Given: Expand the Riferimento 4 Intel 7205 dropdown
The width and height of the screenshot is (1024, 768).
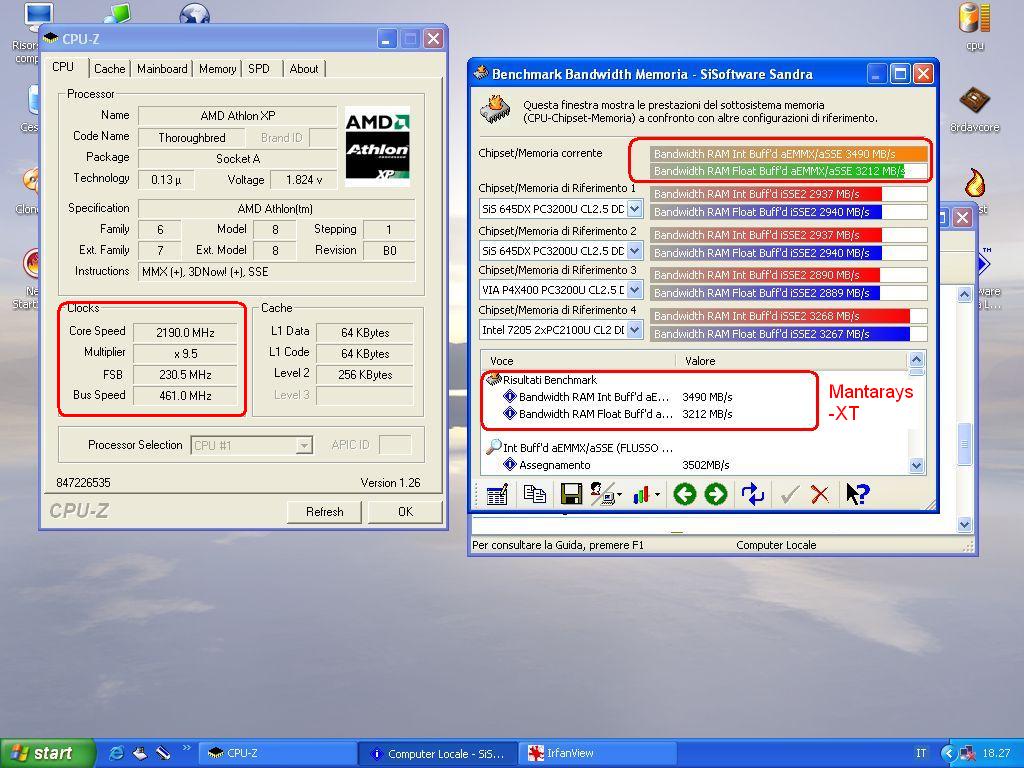Looking at the screenshot, I should (634, 330).
